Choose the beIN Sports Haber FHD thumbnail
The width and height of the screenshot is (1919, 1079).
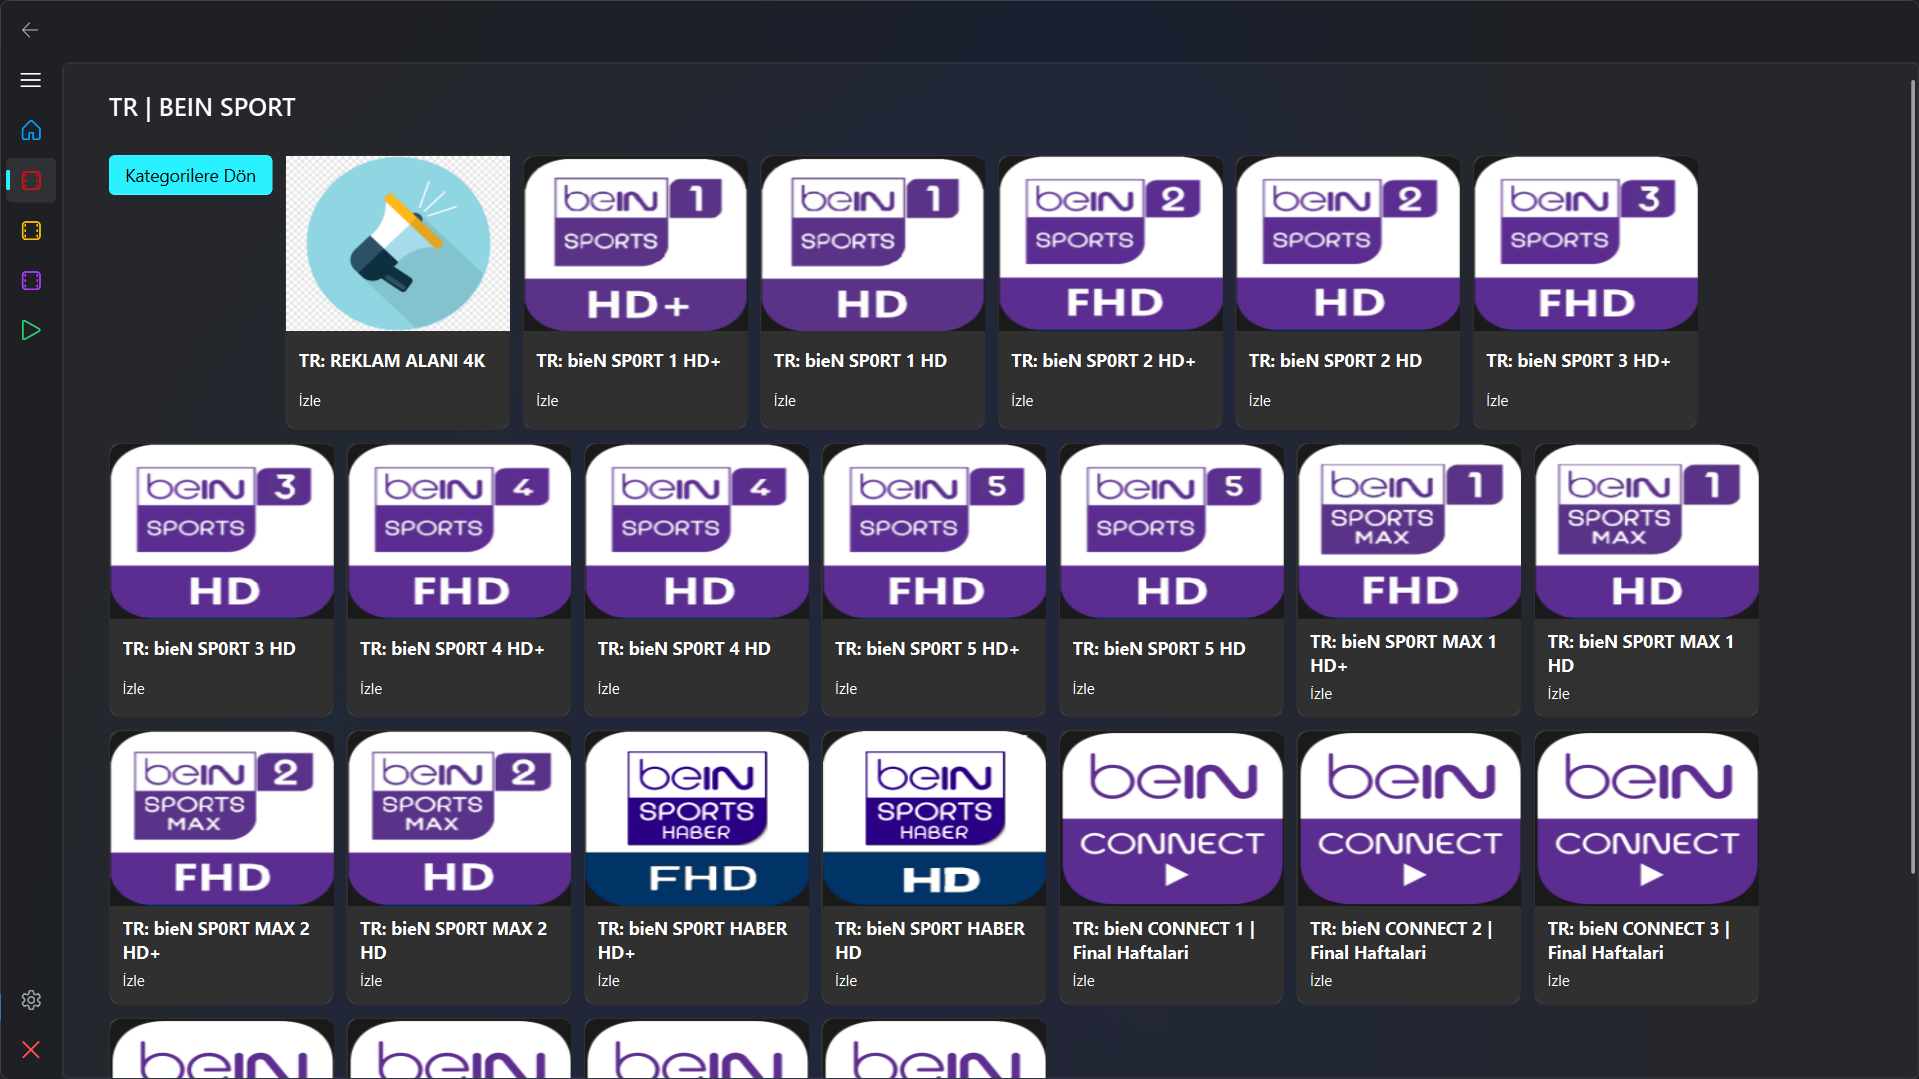[696, 818]
